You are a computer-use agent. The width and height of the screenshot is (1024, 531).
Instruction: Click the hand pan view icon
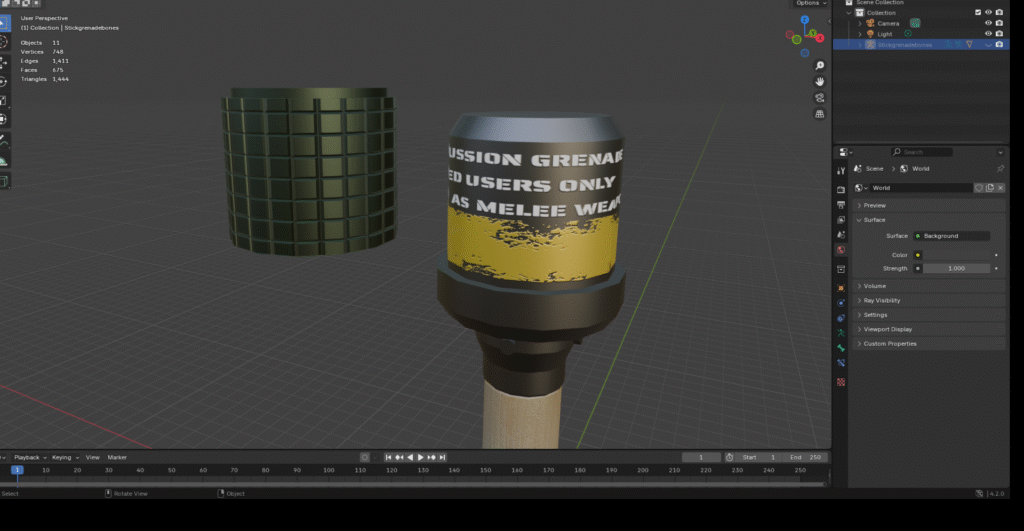pyautogui.click(x=820, y=81)
